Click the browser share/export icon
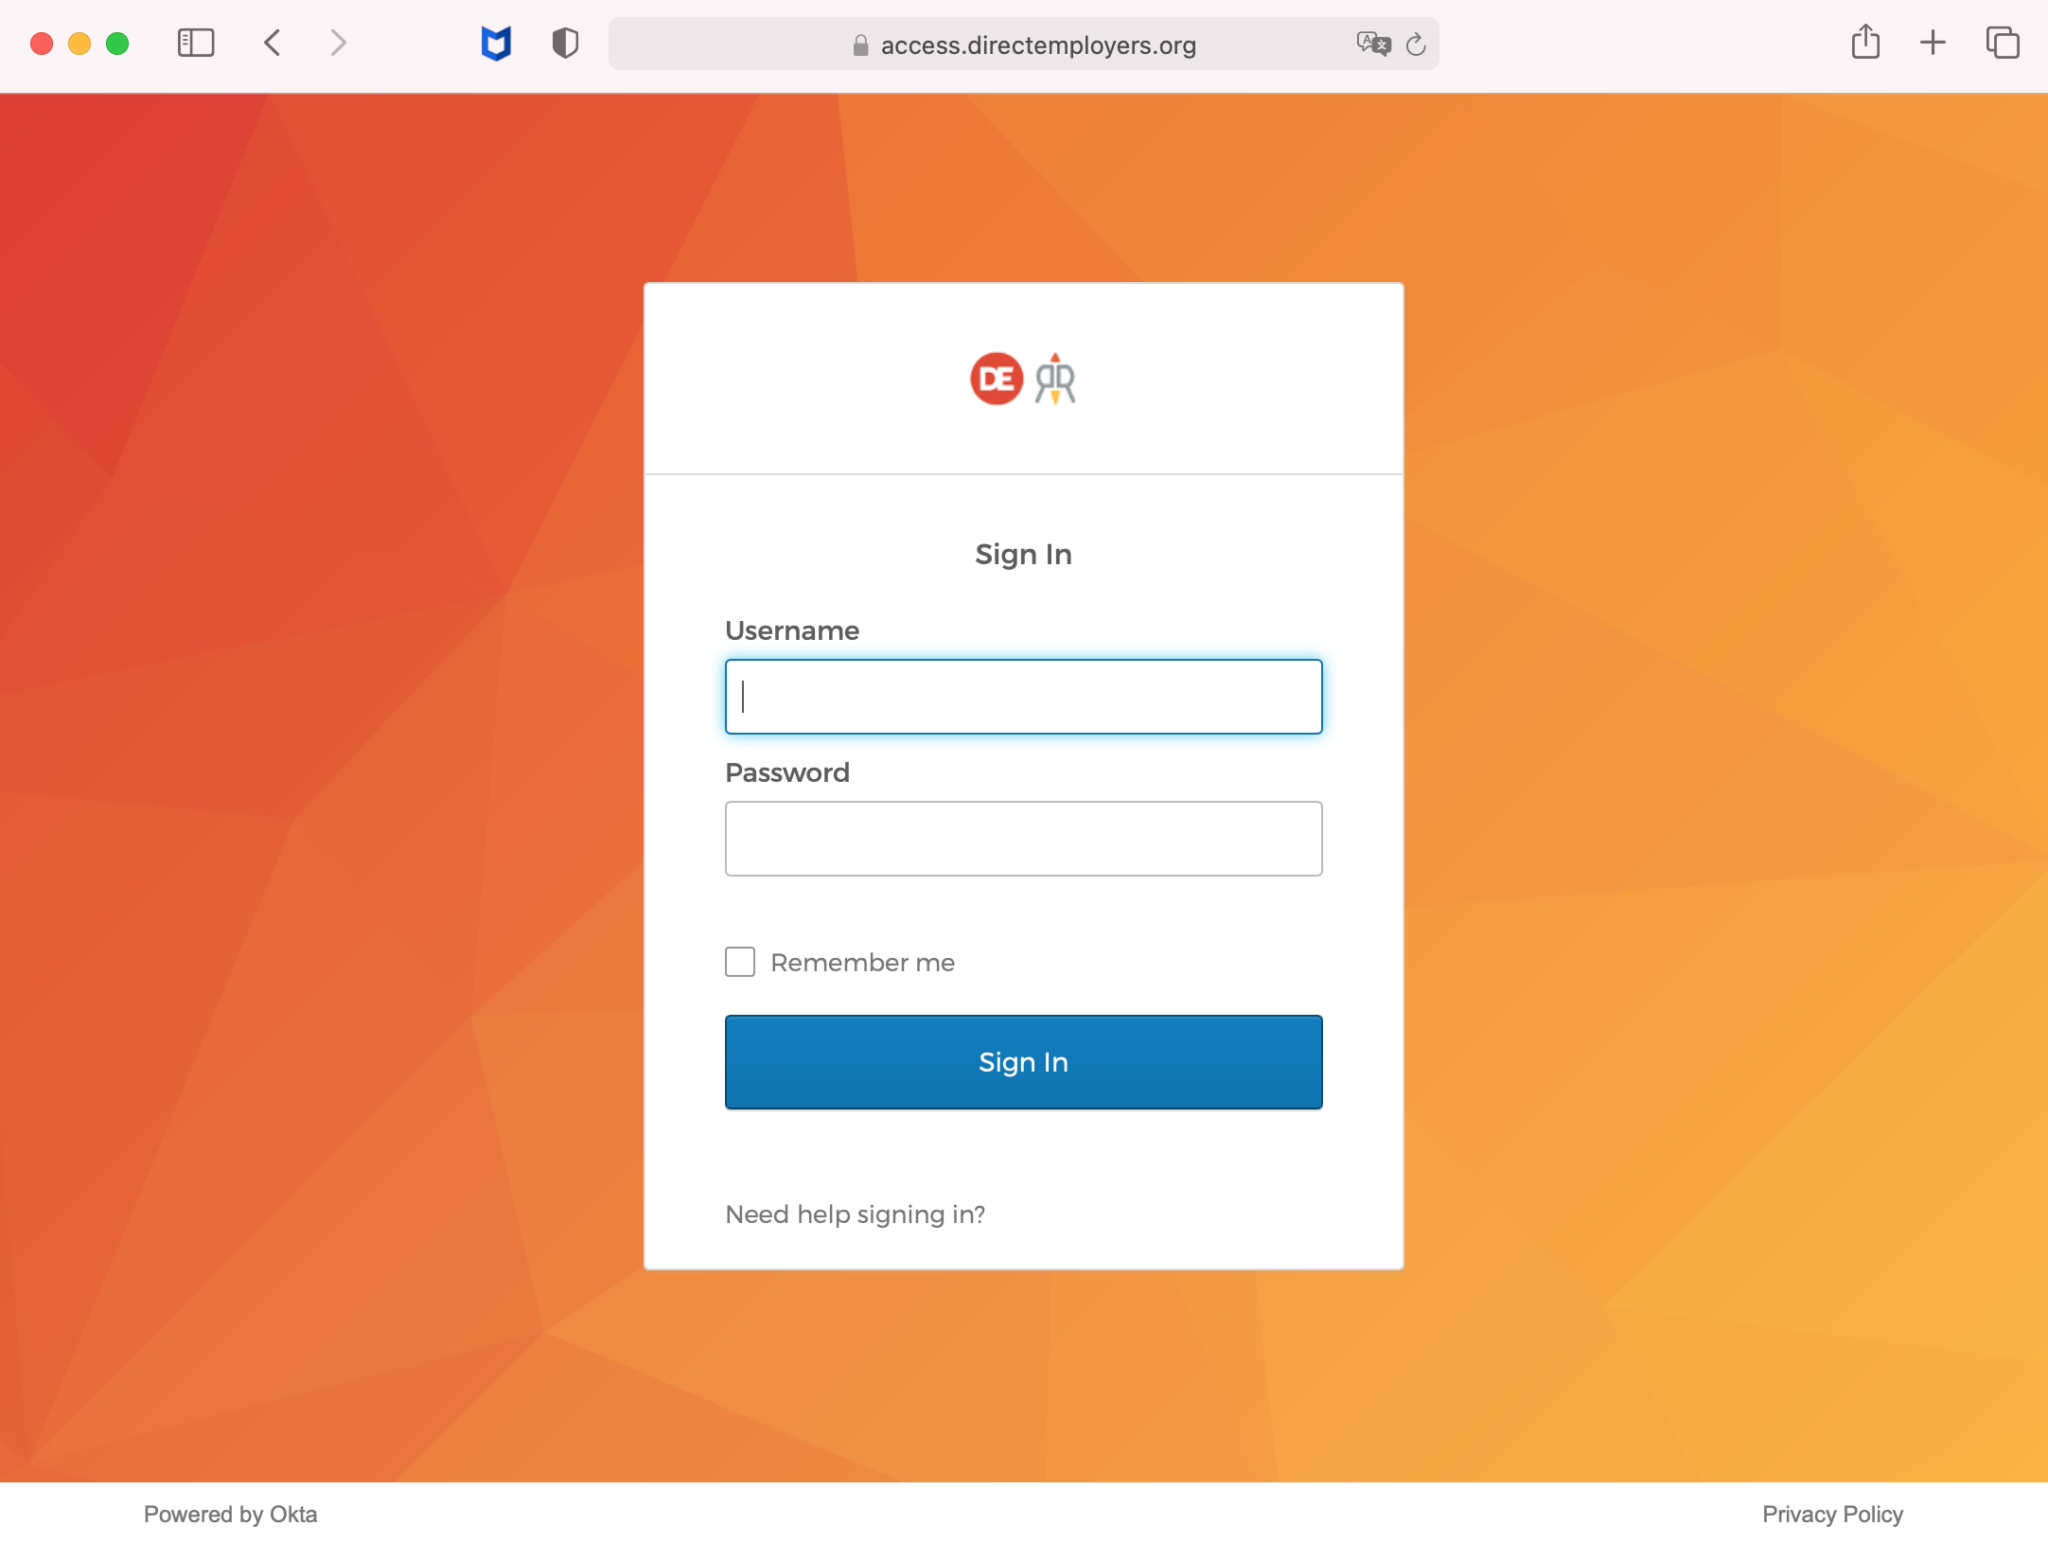 1865,42
